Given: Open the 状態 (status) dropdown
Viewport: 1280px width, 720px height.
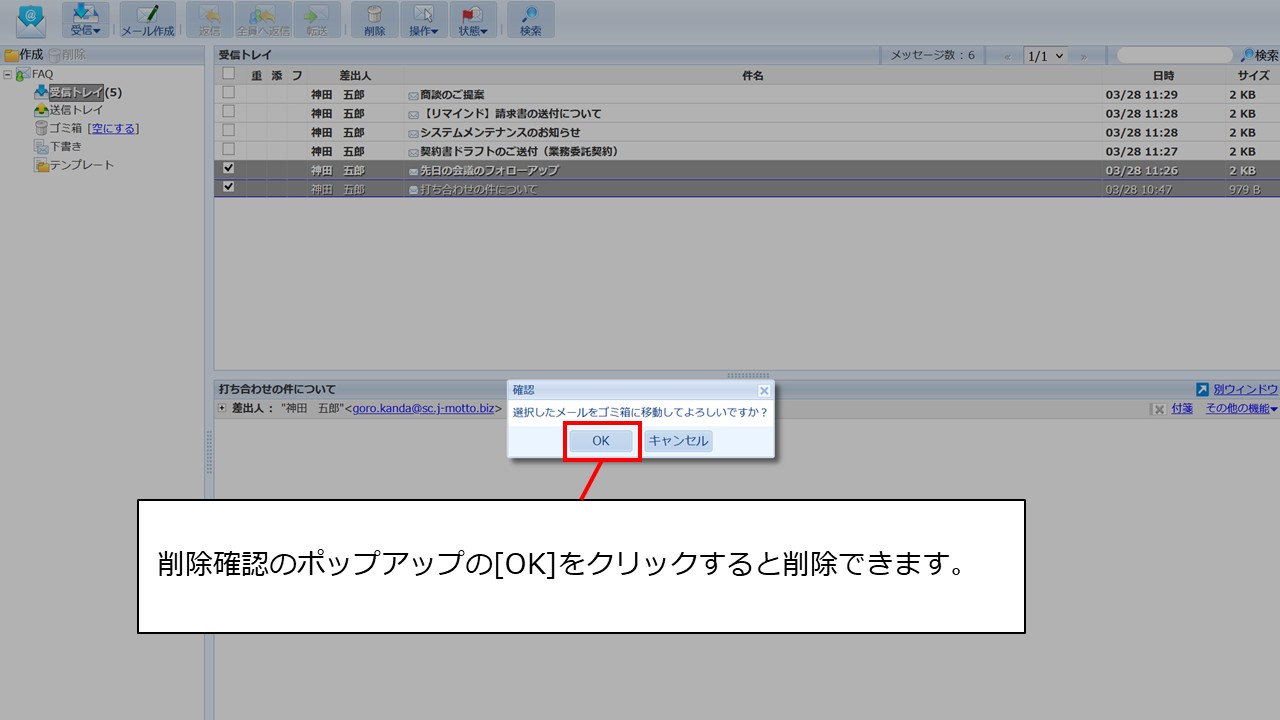Looking at the screenshot, I should coord(472,19).
